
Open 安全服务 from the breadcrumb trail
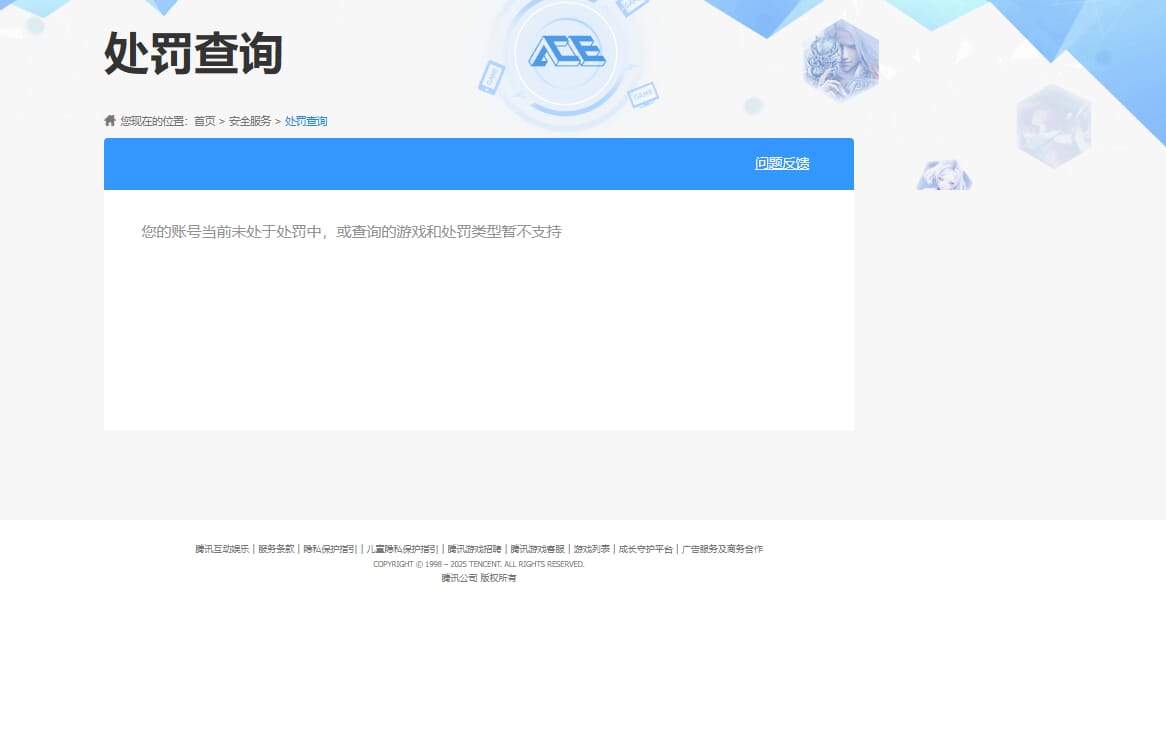click(x=249, y=120)
